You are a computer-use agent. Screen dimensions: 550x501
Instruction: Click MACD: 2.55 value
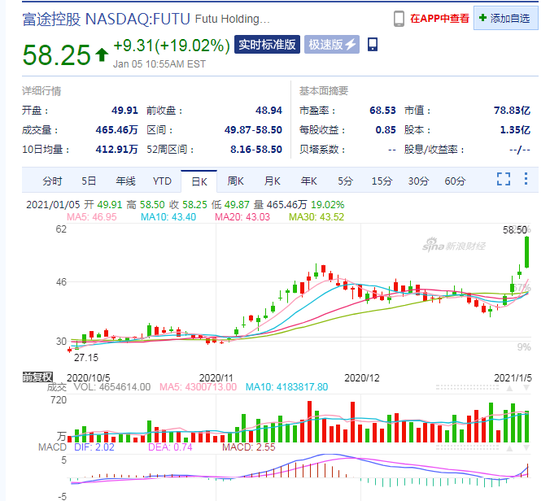[249, 447]
